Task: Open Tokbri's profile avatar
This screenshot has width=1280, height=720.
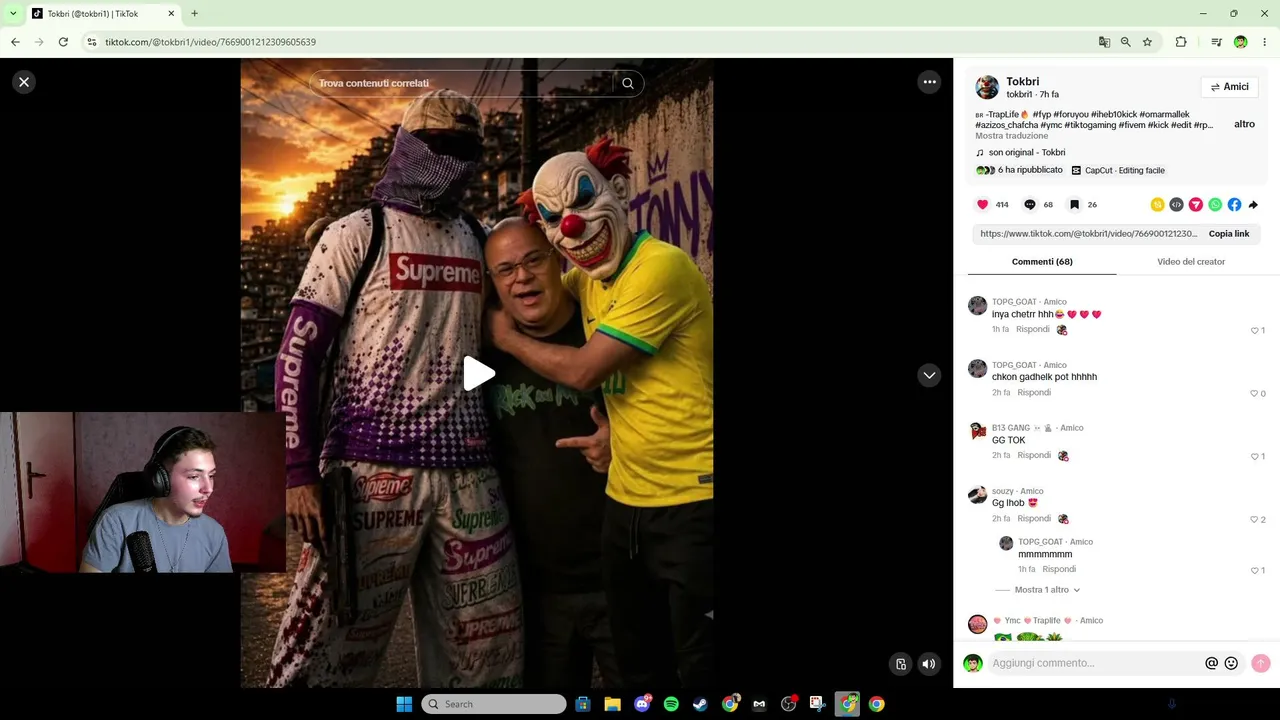Action: coord(987,87)
